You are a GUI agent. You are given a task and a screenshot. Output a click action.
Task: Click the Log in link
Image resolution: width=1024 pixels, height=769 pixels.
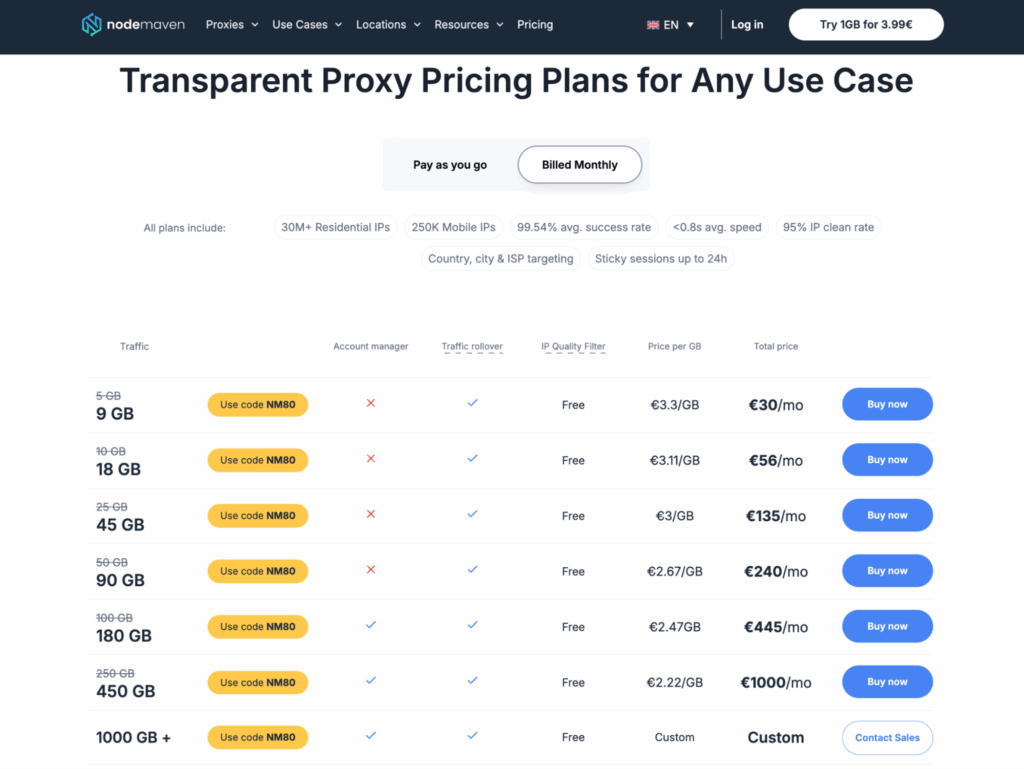pyautogui.click(x=747, y=24)
